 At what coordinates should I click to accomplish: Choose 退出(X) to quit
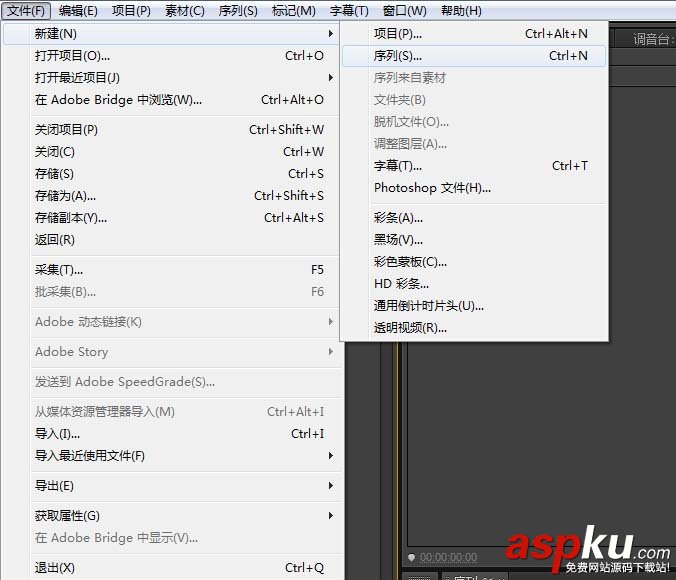coord(172,567)
